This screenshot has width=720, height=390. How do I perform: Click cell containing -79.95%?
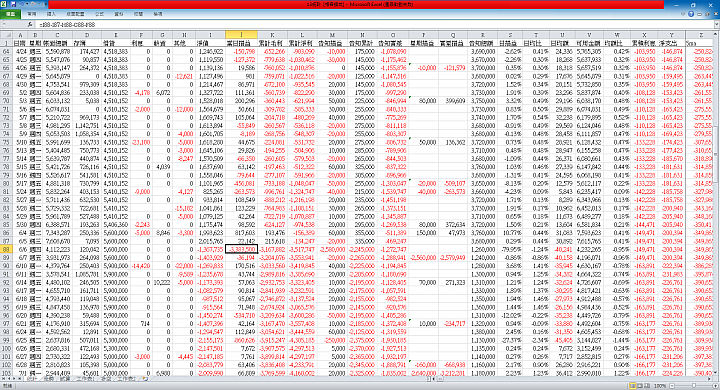[x=510, y=249]
